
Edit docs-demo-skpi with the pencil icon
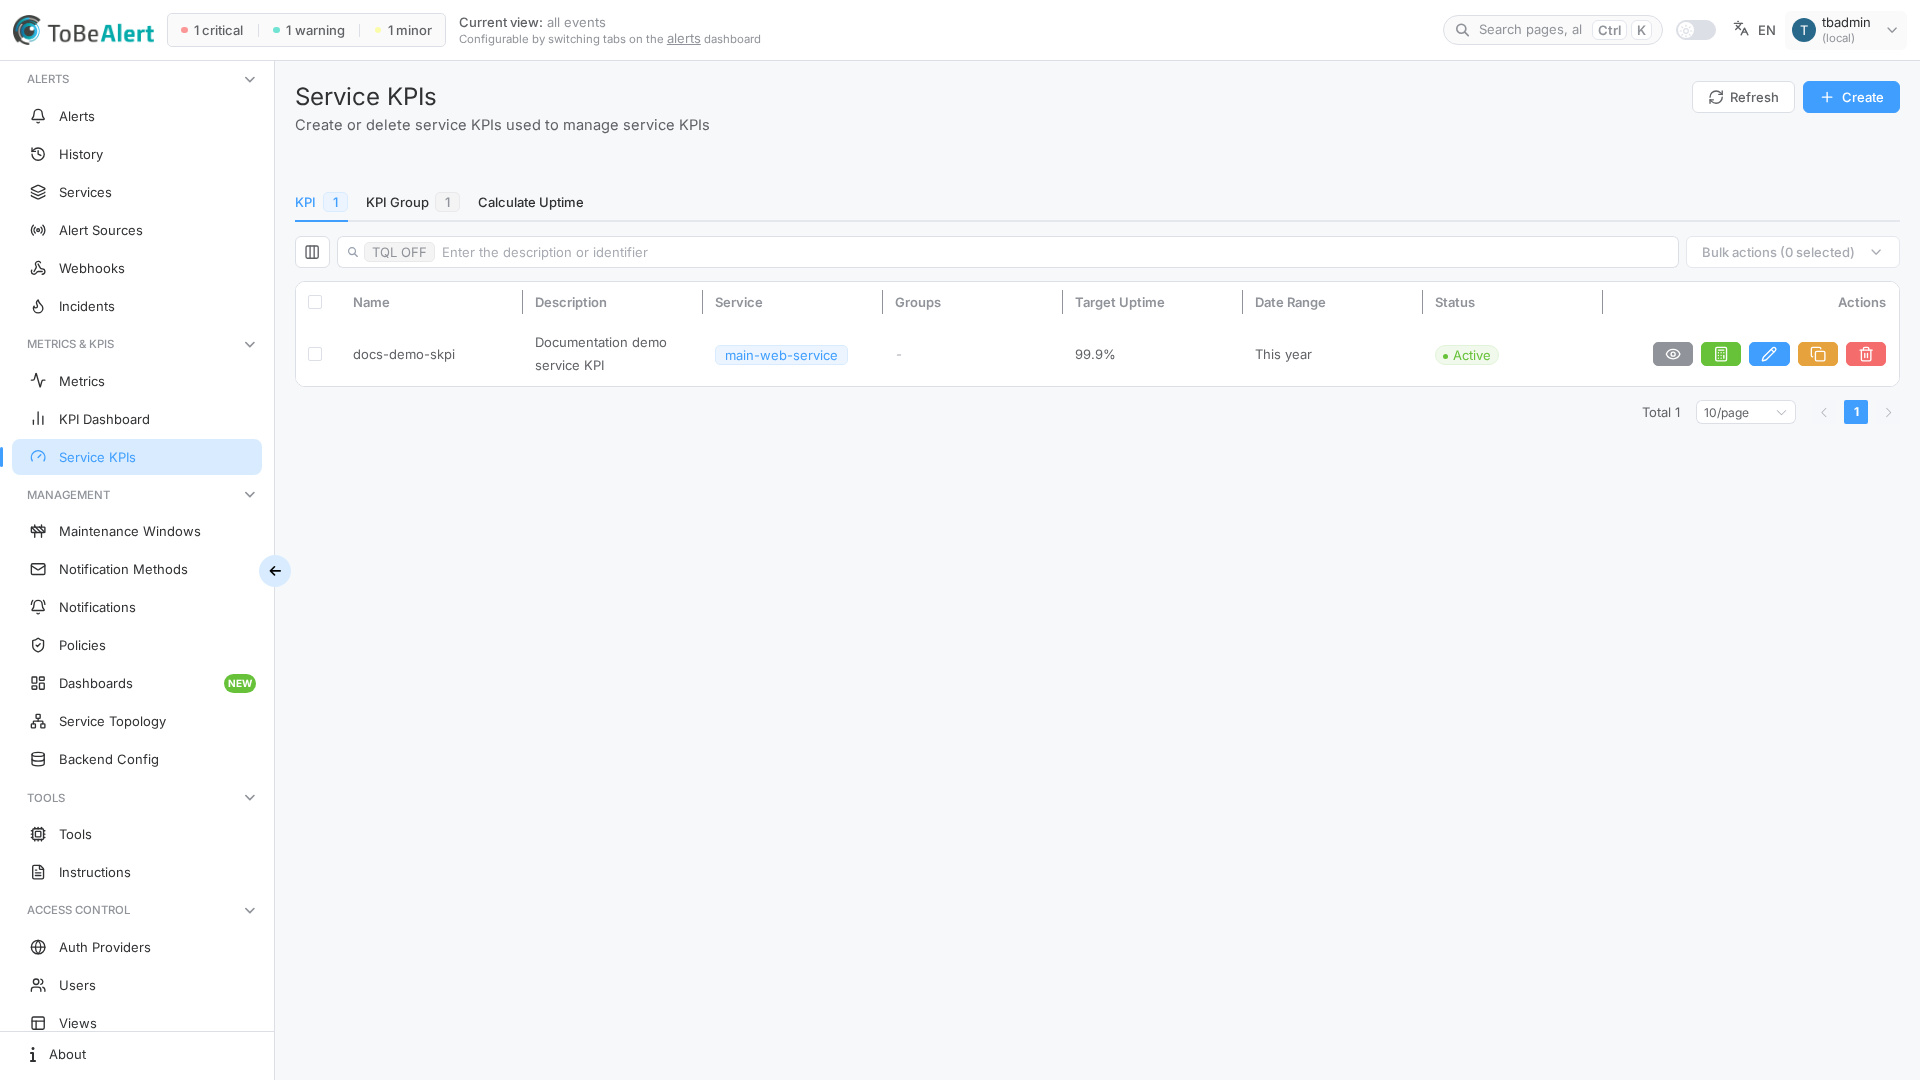(x=1768, y=354)
